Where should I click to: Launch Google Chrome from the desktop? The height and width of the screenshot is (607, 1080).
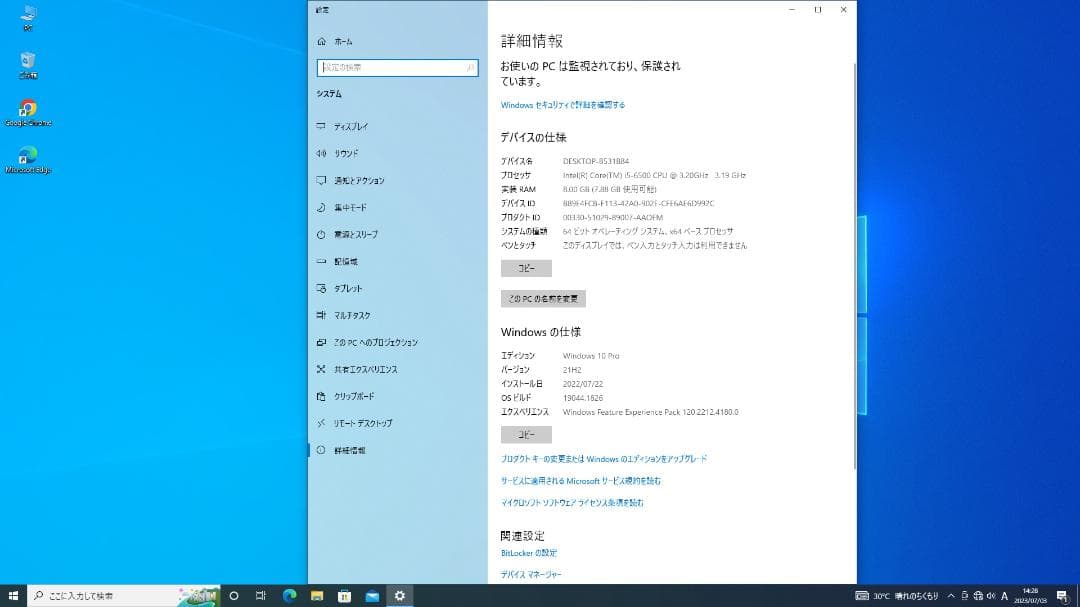click(x=27, y=108)
